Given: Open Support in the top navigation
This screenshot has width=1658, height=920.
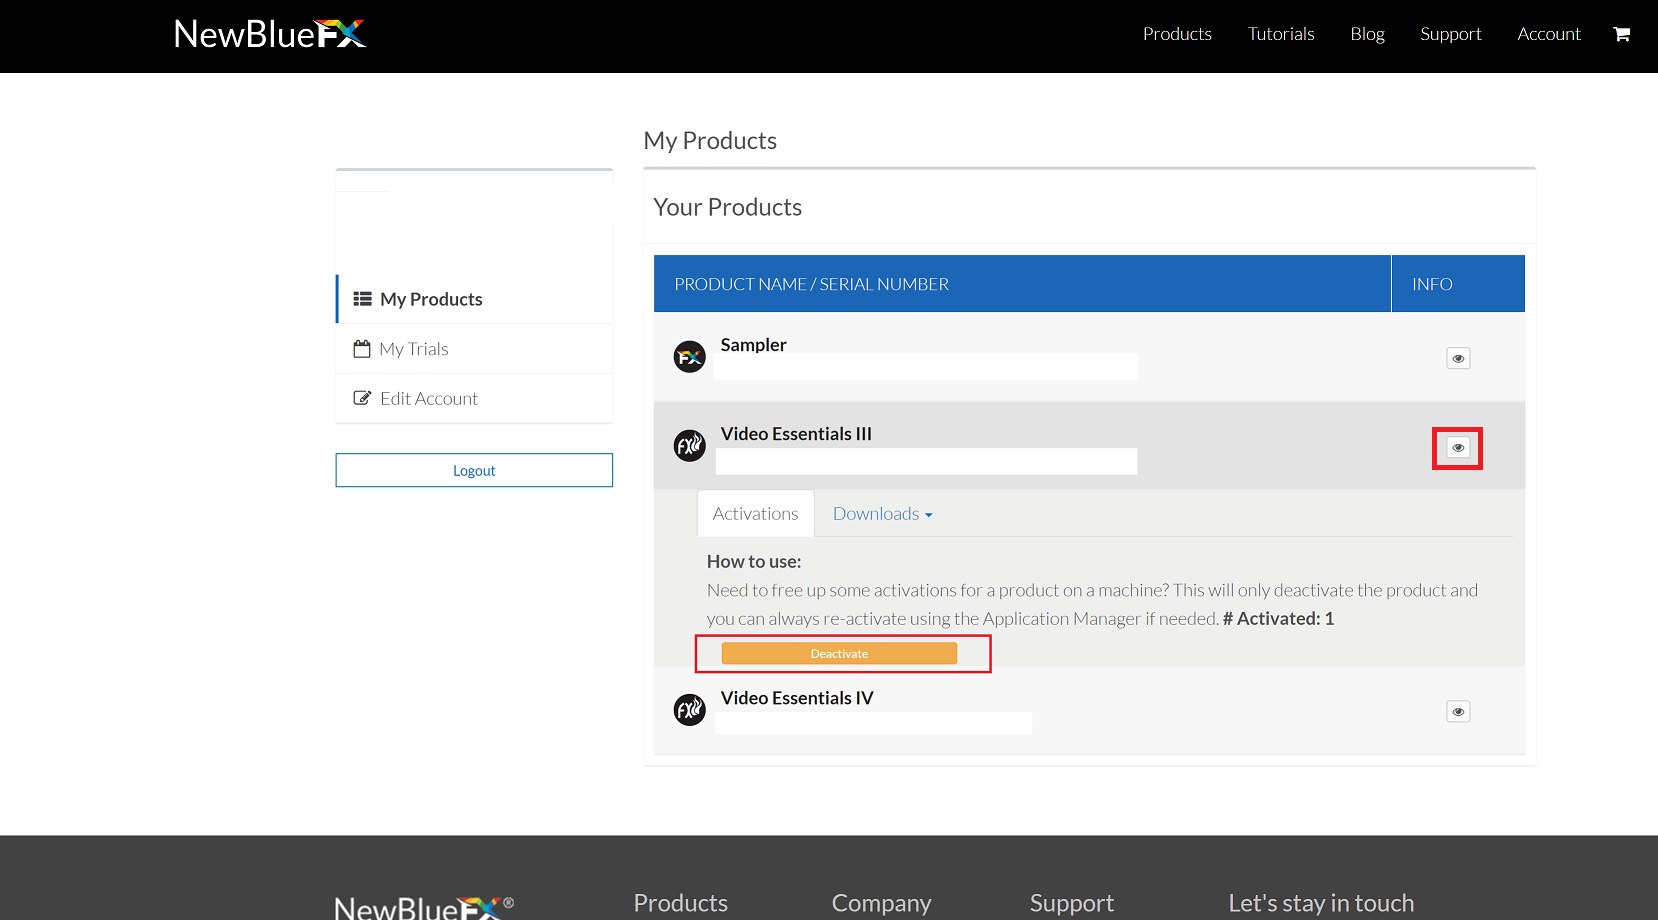Looking at the screenshot, I should click(1451, 34).
